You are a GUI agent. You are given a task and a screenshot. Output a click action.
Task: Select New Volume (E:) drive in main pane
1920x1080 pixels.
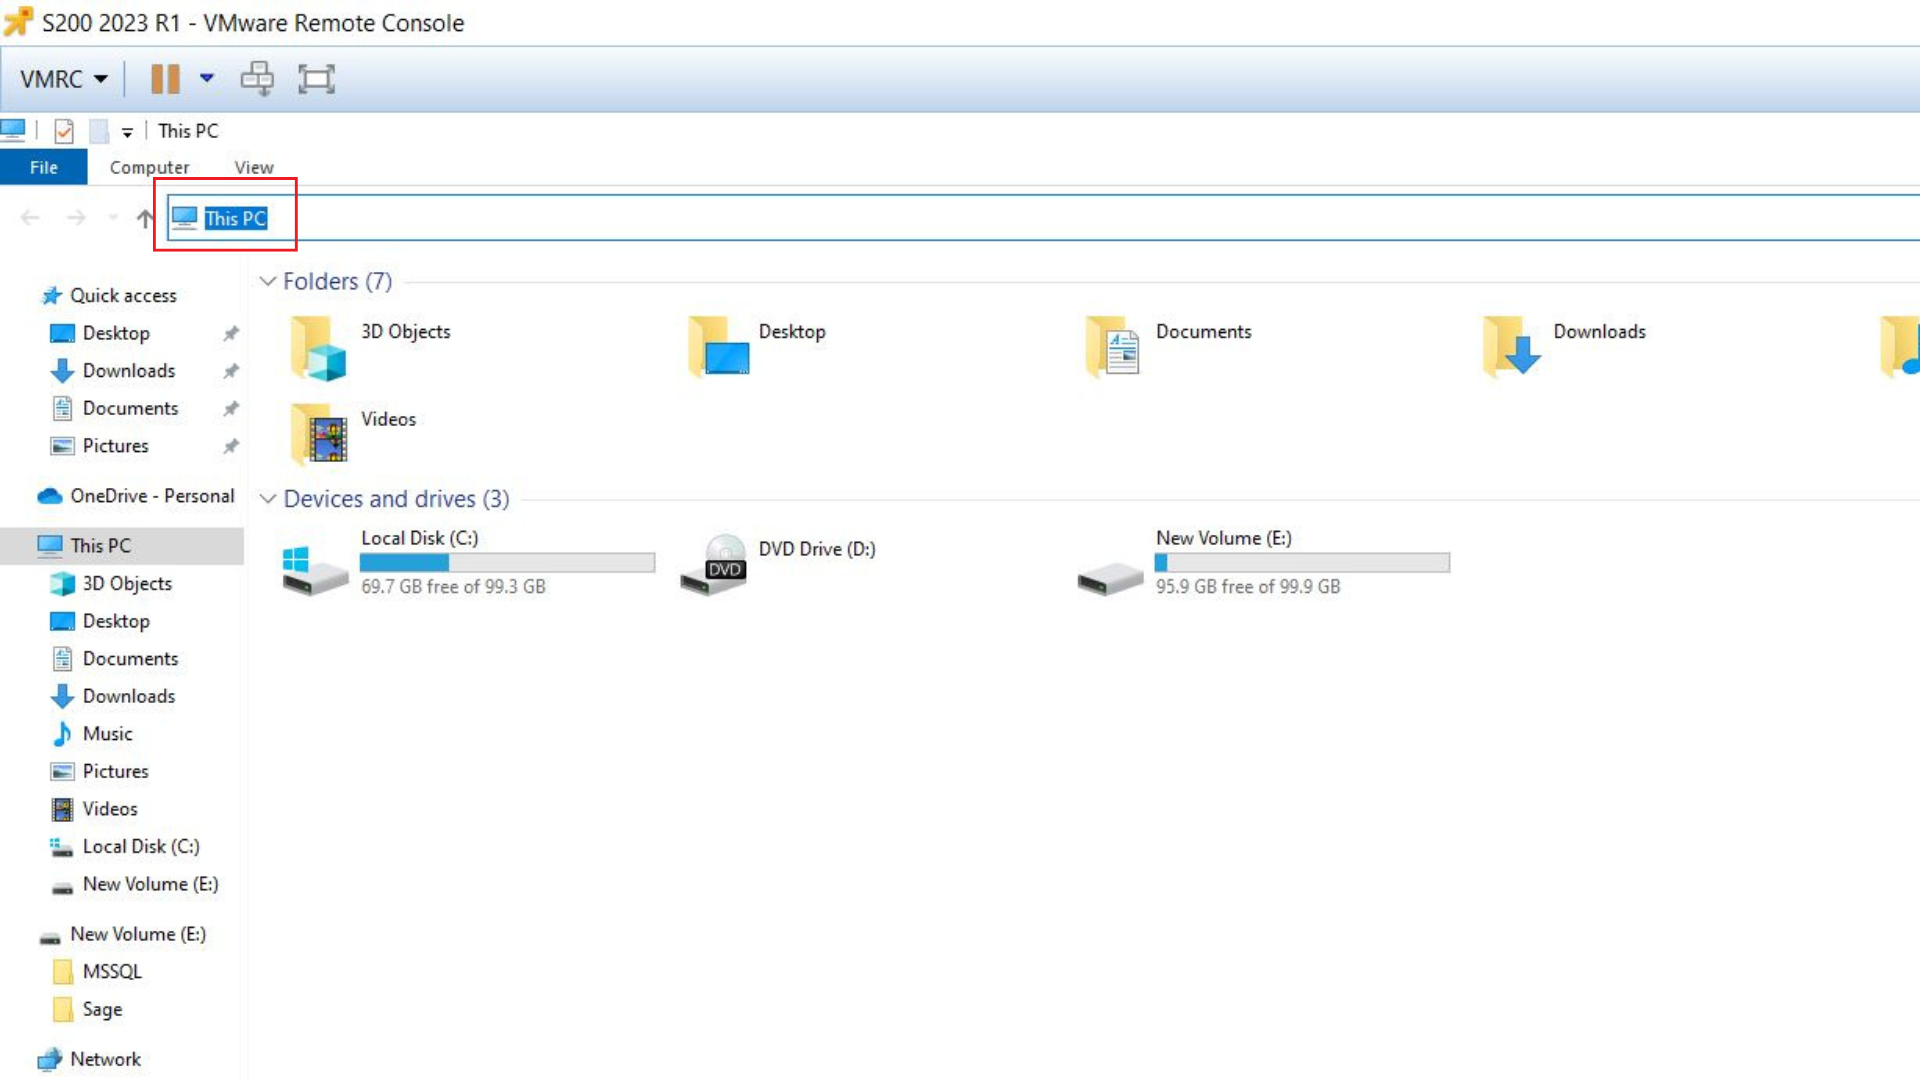(x=1263, y=562)
